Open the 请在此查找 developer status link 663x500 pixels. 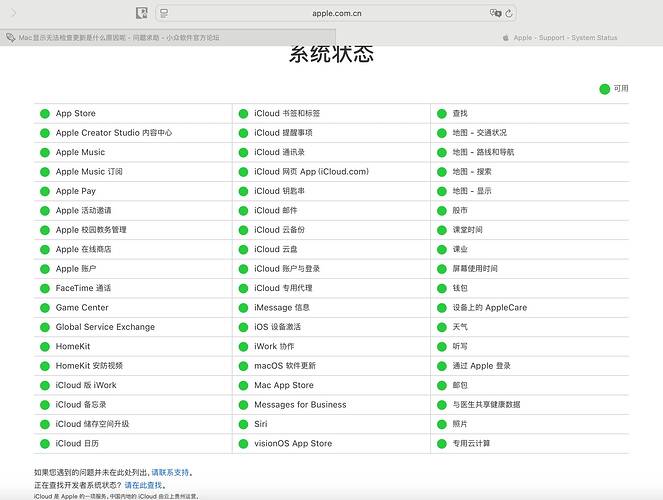click(143, 485)
